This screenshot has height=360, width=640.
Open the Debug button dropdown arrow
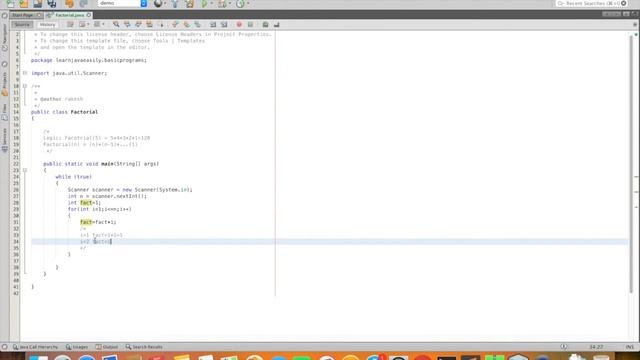[230, 4]
